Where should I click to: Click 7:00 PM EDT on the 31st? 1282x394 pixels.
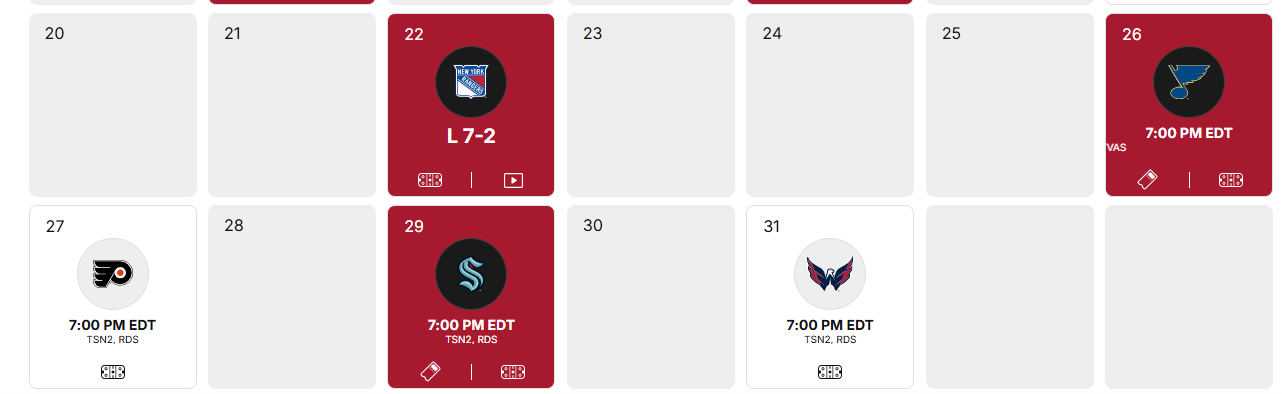tap(830, 325)
